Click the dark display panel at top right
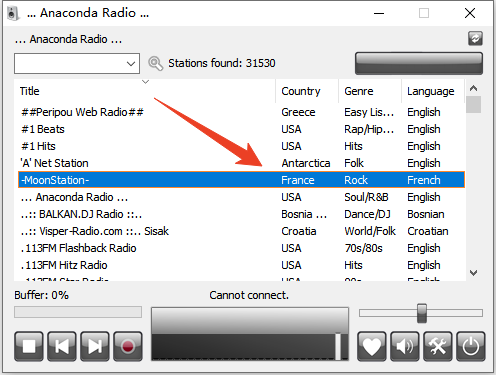The height and width of the screenshot is (375, 496). pos(419,63)
